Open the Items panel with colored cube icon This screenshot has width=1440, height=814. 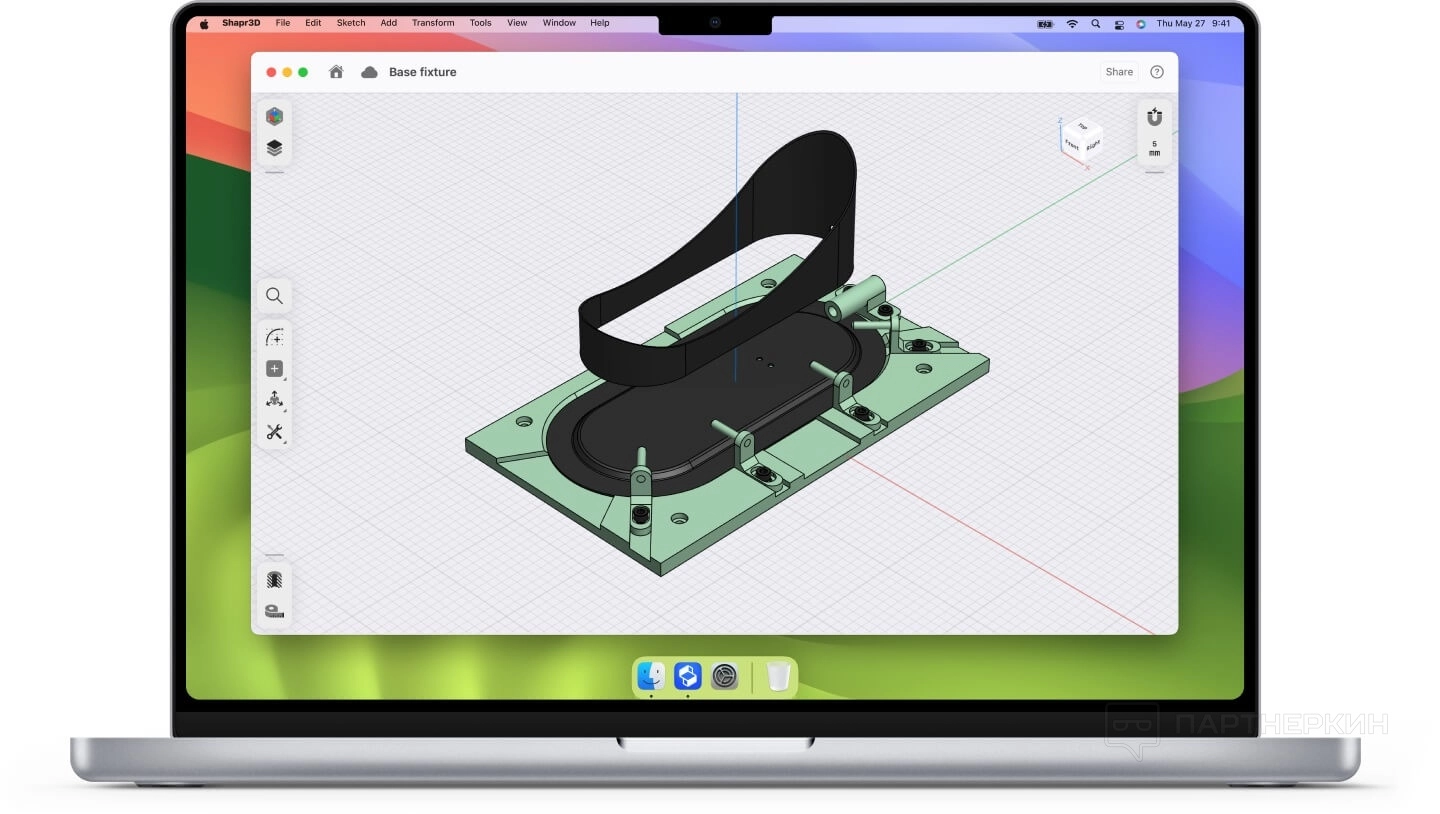tap(274, 117)
